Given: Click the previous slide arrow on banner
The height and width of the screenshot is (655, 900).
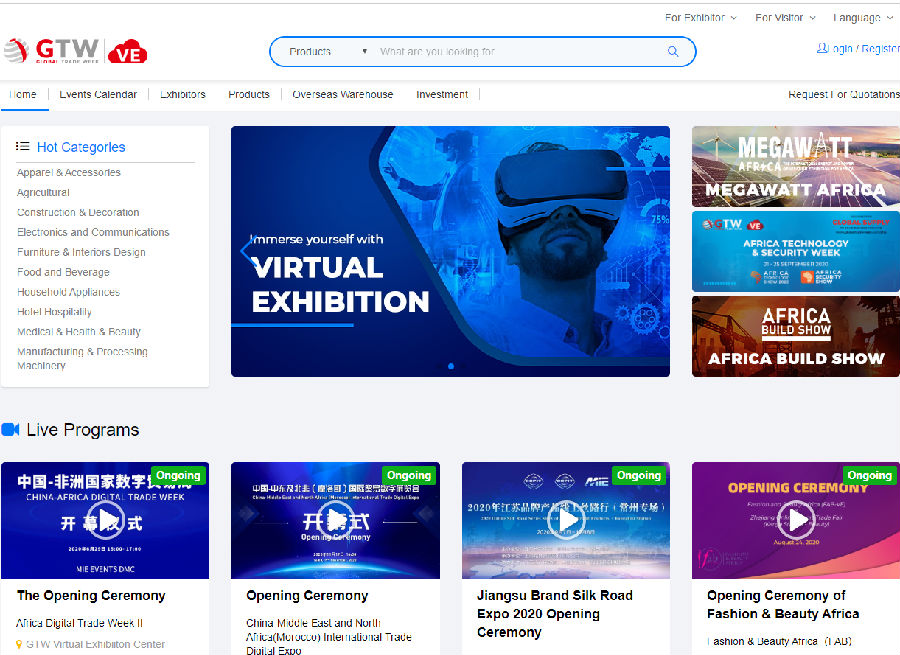Looking at the screenshot, I should pos(245,251).
